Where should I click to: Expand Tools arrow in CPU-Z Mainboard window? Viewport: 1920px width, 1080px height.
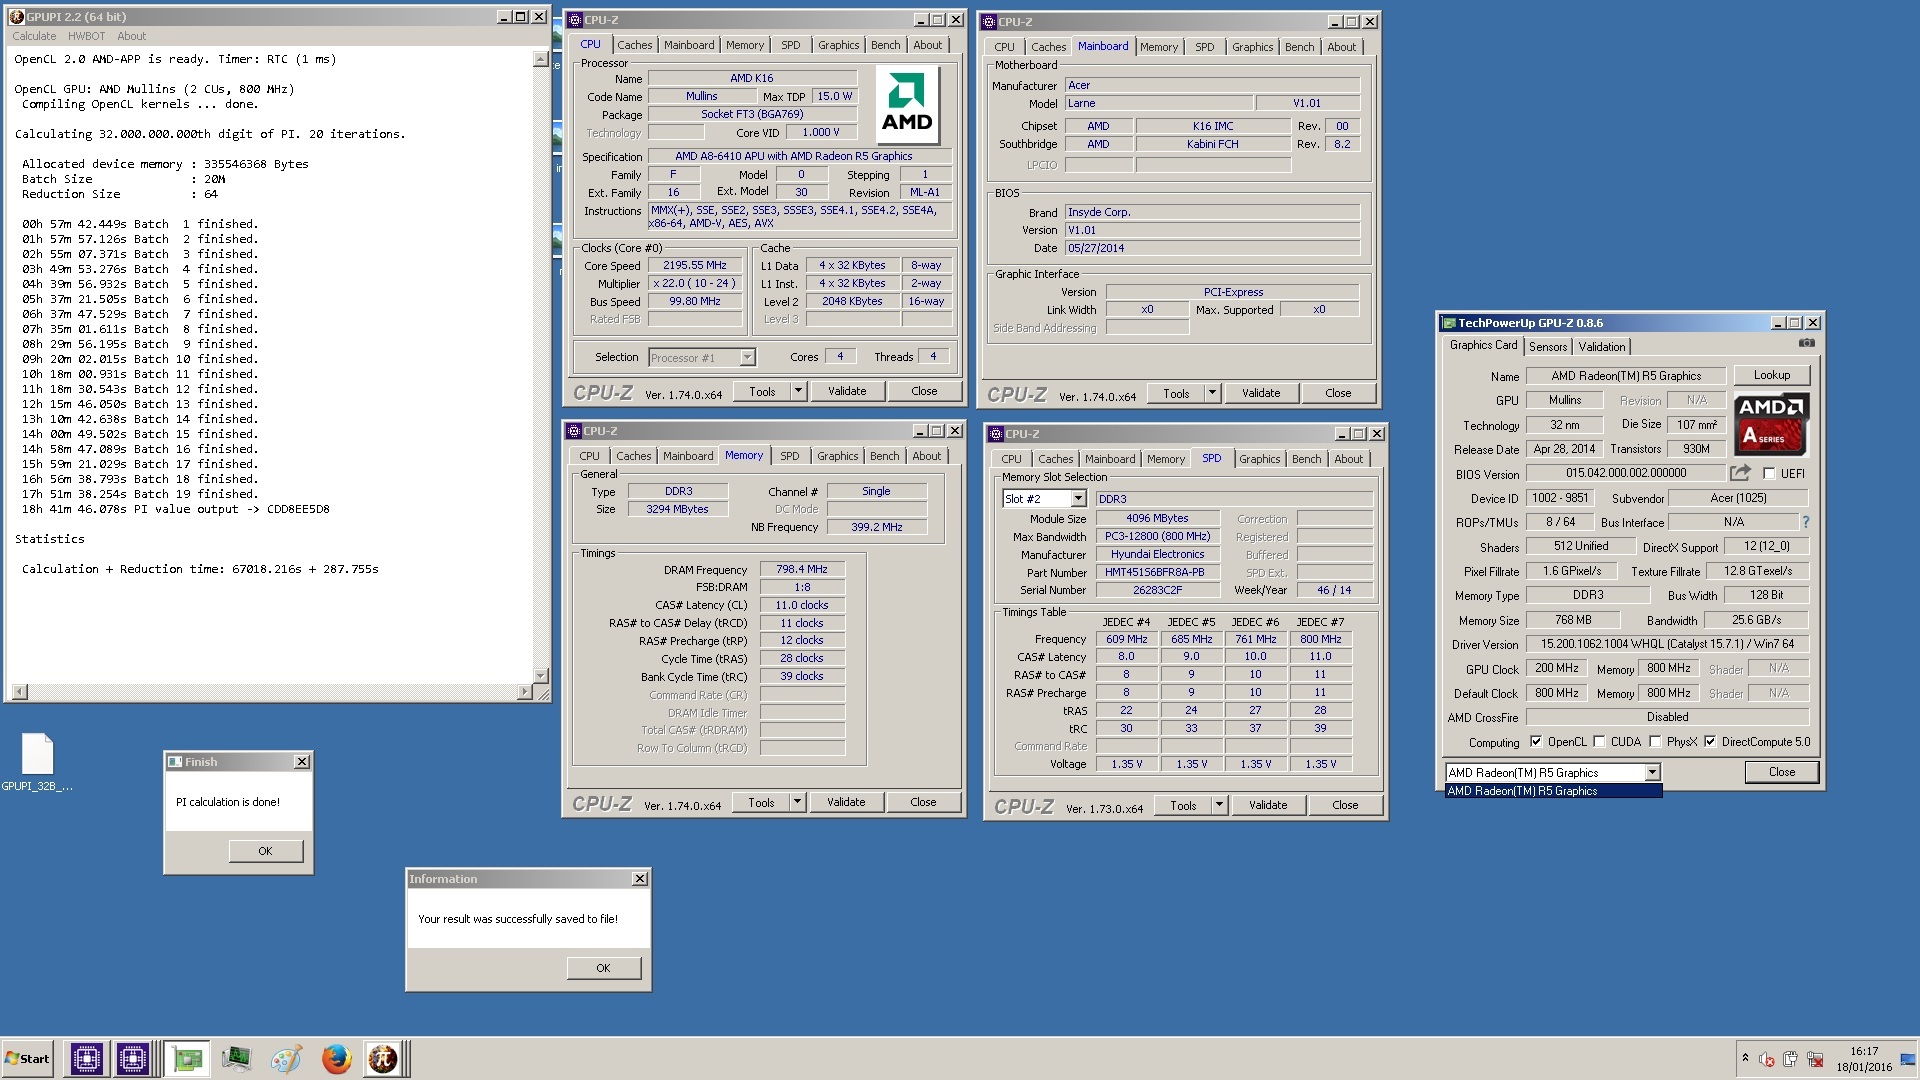point(1212,393)
